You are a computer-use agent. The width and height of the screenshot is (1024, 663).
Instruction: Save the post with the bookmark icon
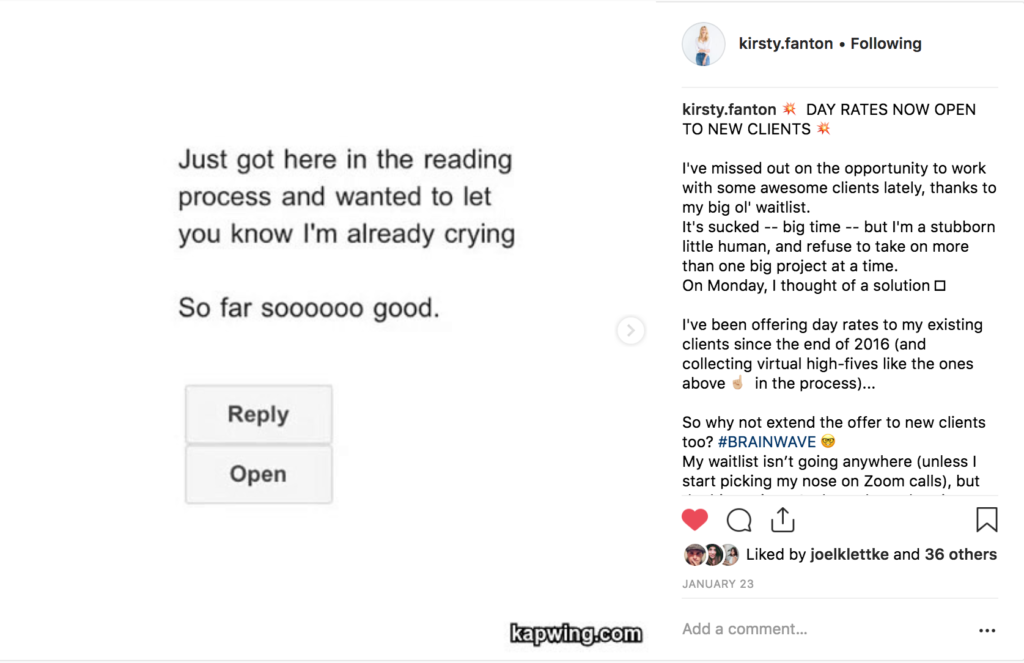(x=986, y=520)
